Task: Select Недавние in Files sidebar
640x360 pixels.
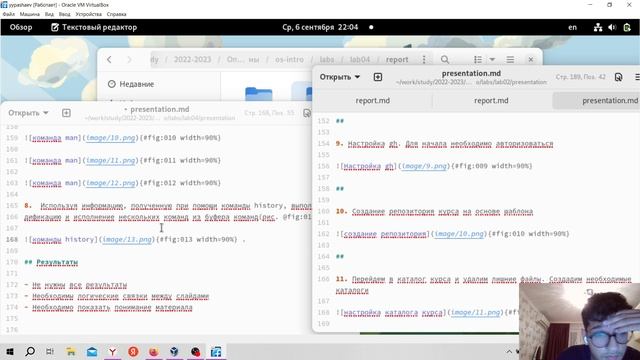Action: [131, 84]
